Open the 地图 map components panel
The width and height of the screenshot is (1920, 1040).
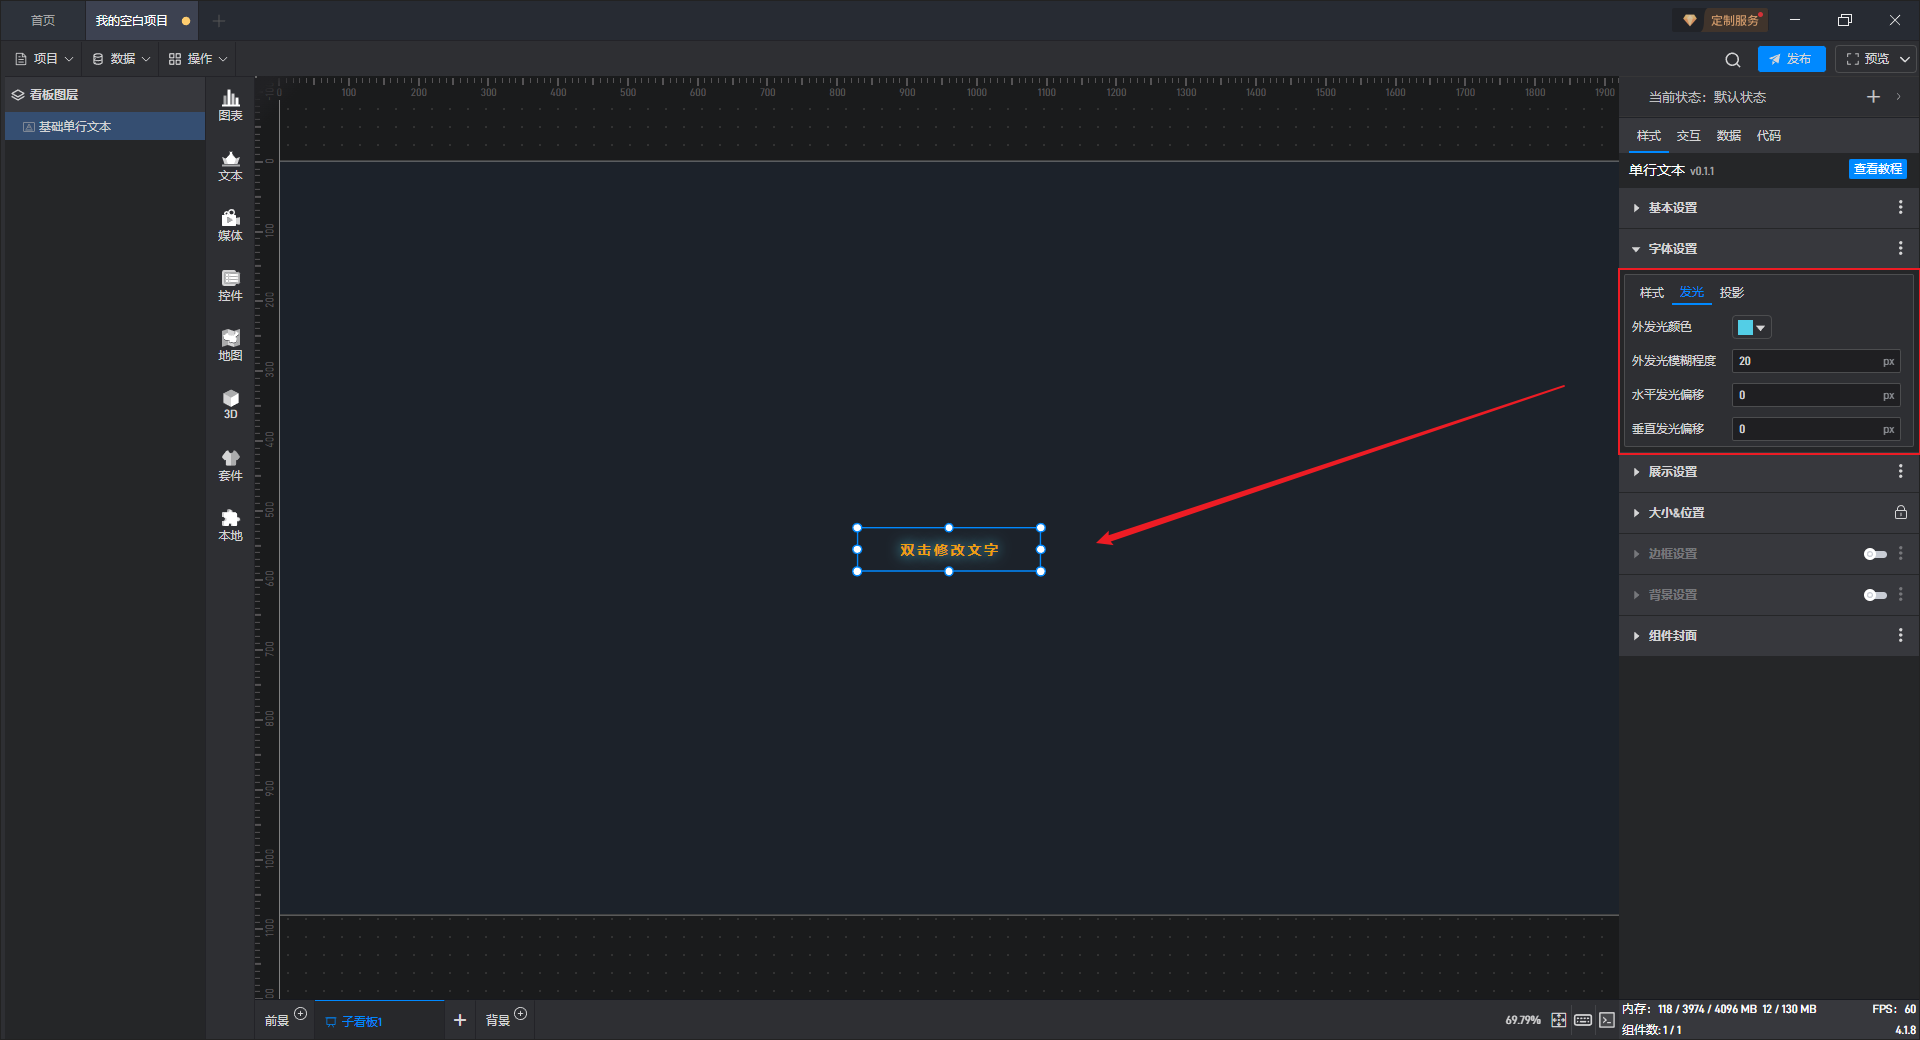(230, 345)
